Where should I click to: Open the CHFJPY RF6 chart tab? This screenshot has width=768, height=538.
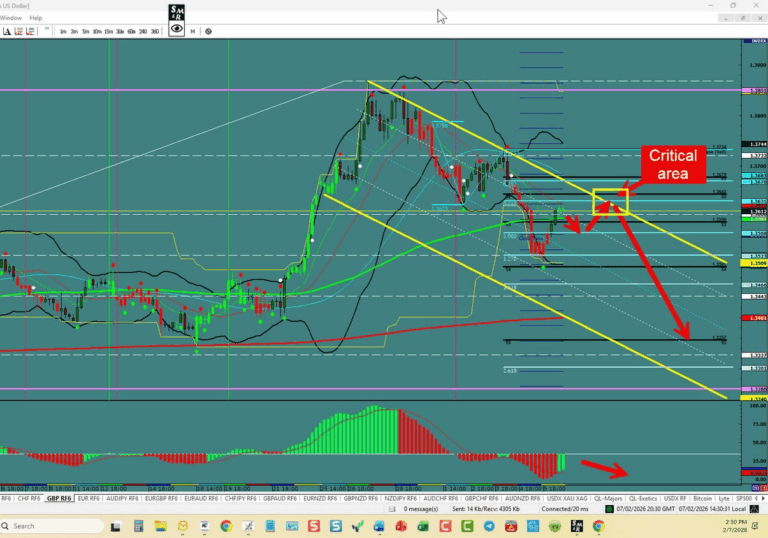(x=240, y=498)
